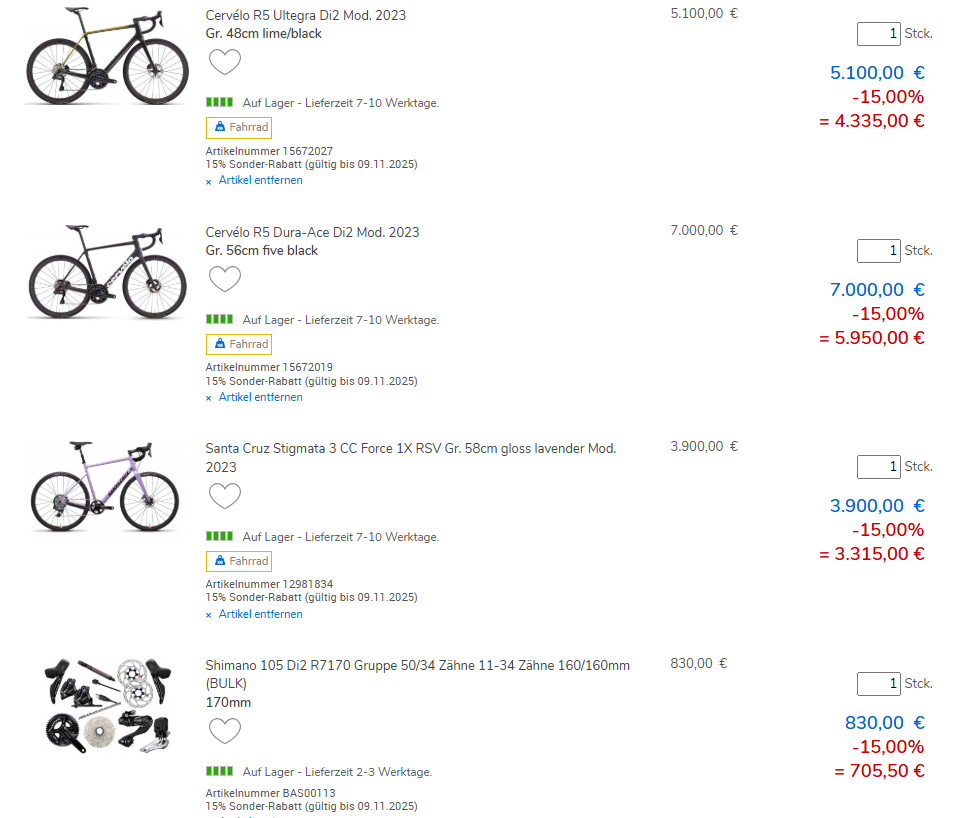Open lime/black Cervélo R5 bike thumbnail
Viewport: 957px width, 818px height.
105,62
